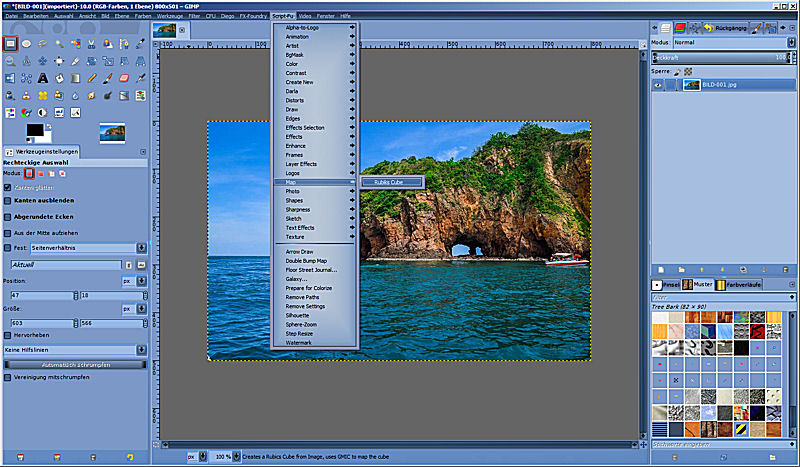Select the Blur/Sharpen droplet tool
This screenshot has width=800, height=467.
[76, 95]
